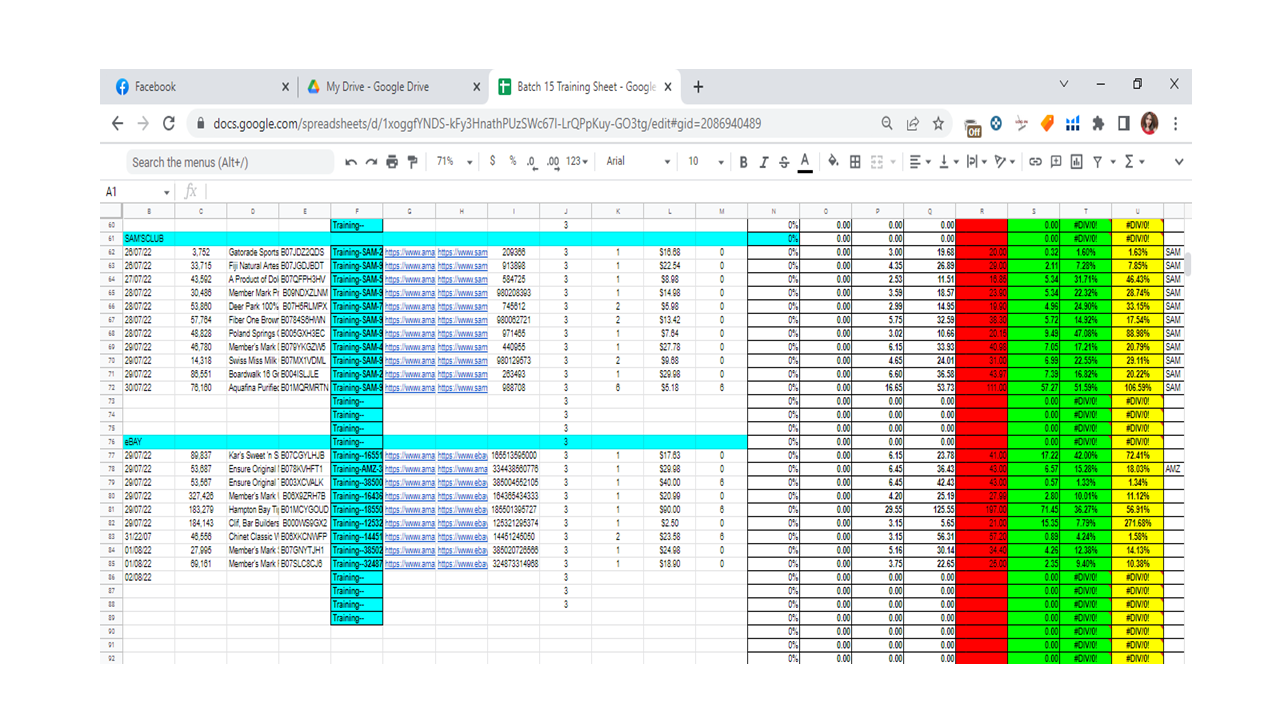Viewport: 1280px width, 720px height.
Task: Open the Chrome profile avatar
Action: click(x=1149, y=124)
